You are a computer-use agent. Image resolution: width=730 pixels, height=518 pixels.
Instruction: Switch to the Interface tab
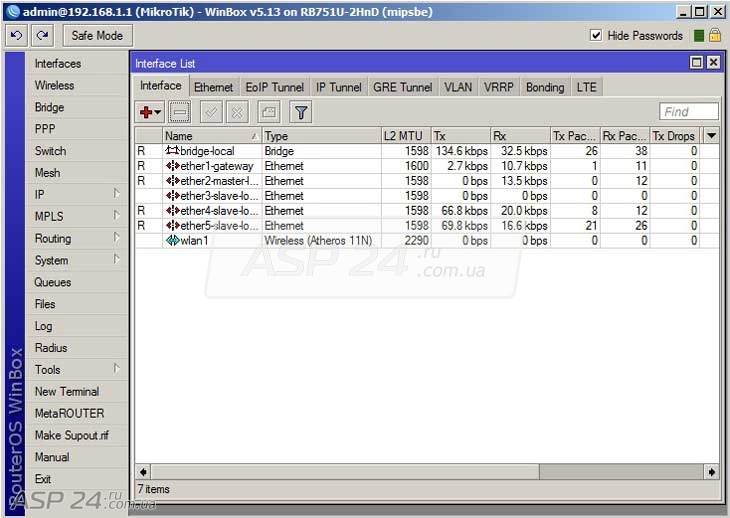(x=161, y=86)
